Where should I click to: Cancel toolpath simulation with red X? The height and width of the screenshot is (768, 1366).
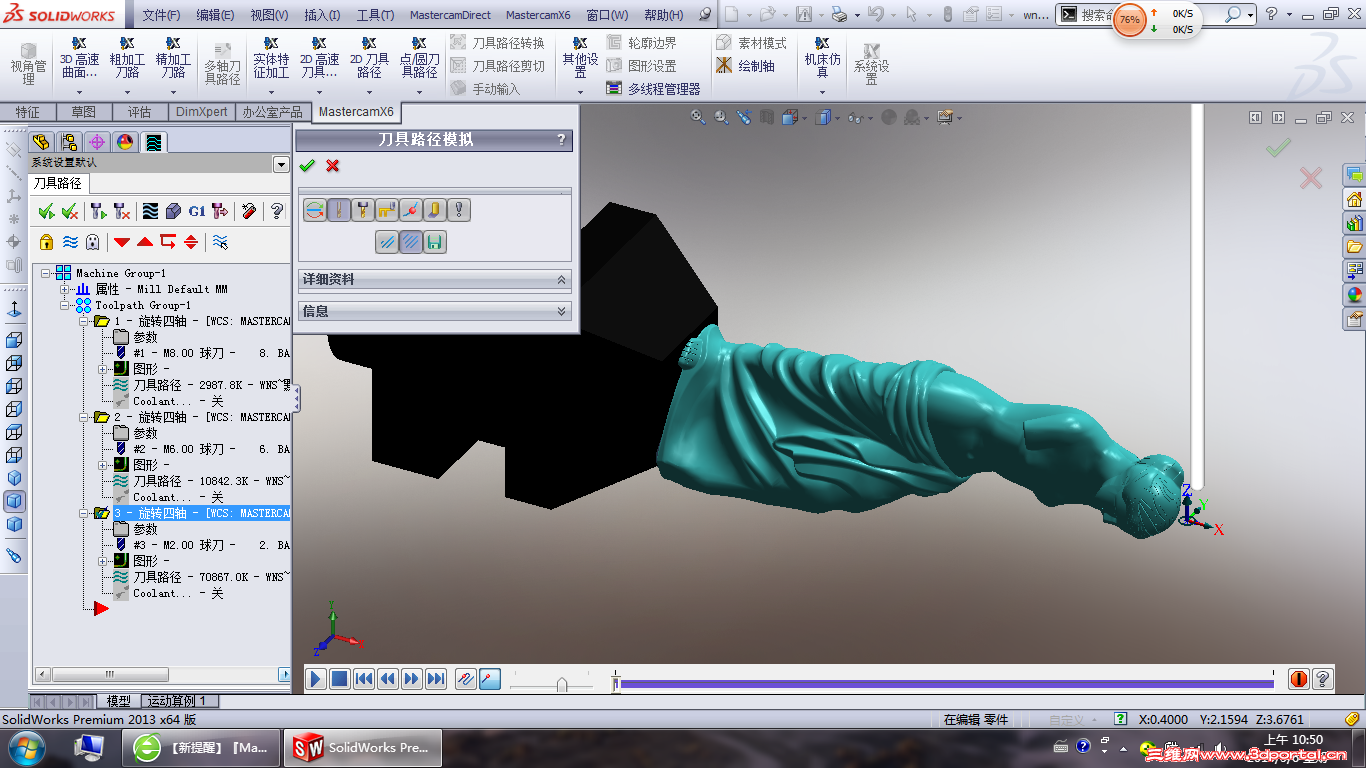tap(333, 165)
